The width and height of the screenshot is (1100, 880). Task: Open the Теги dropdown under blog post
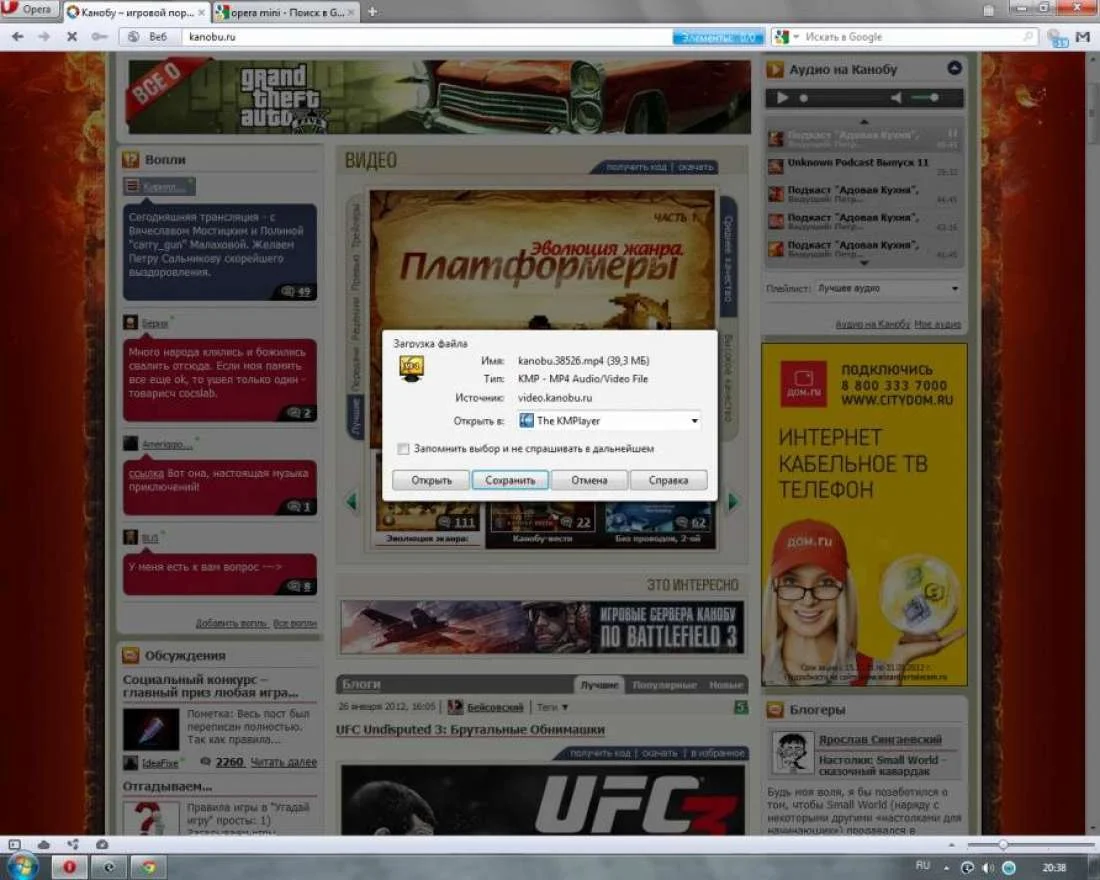pyautogui.click(x=553, y=707)
